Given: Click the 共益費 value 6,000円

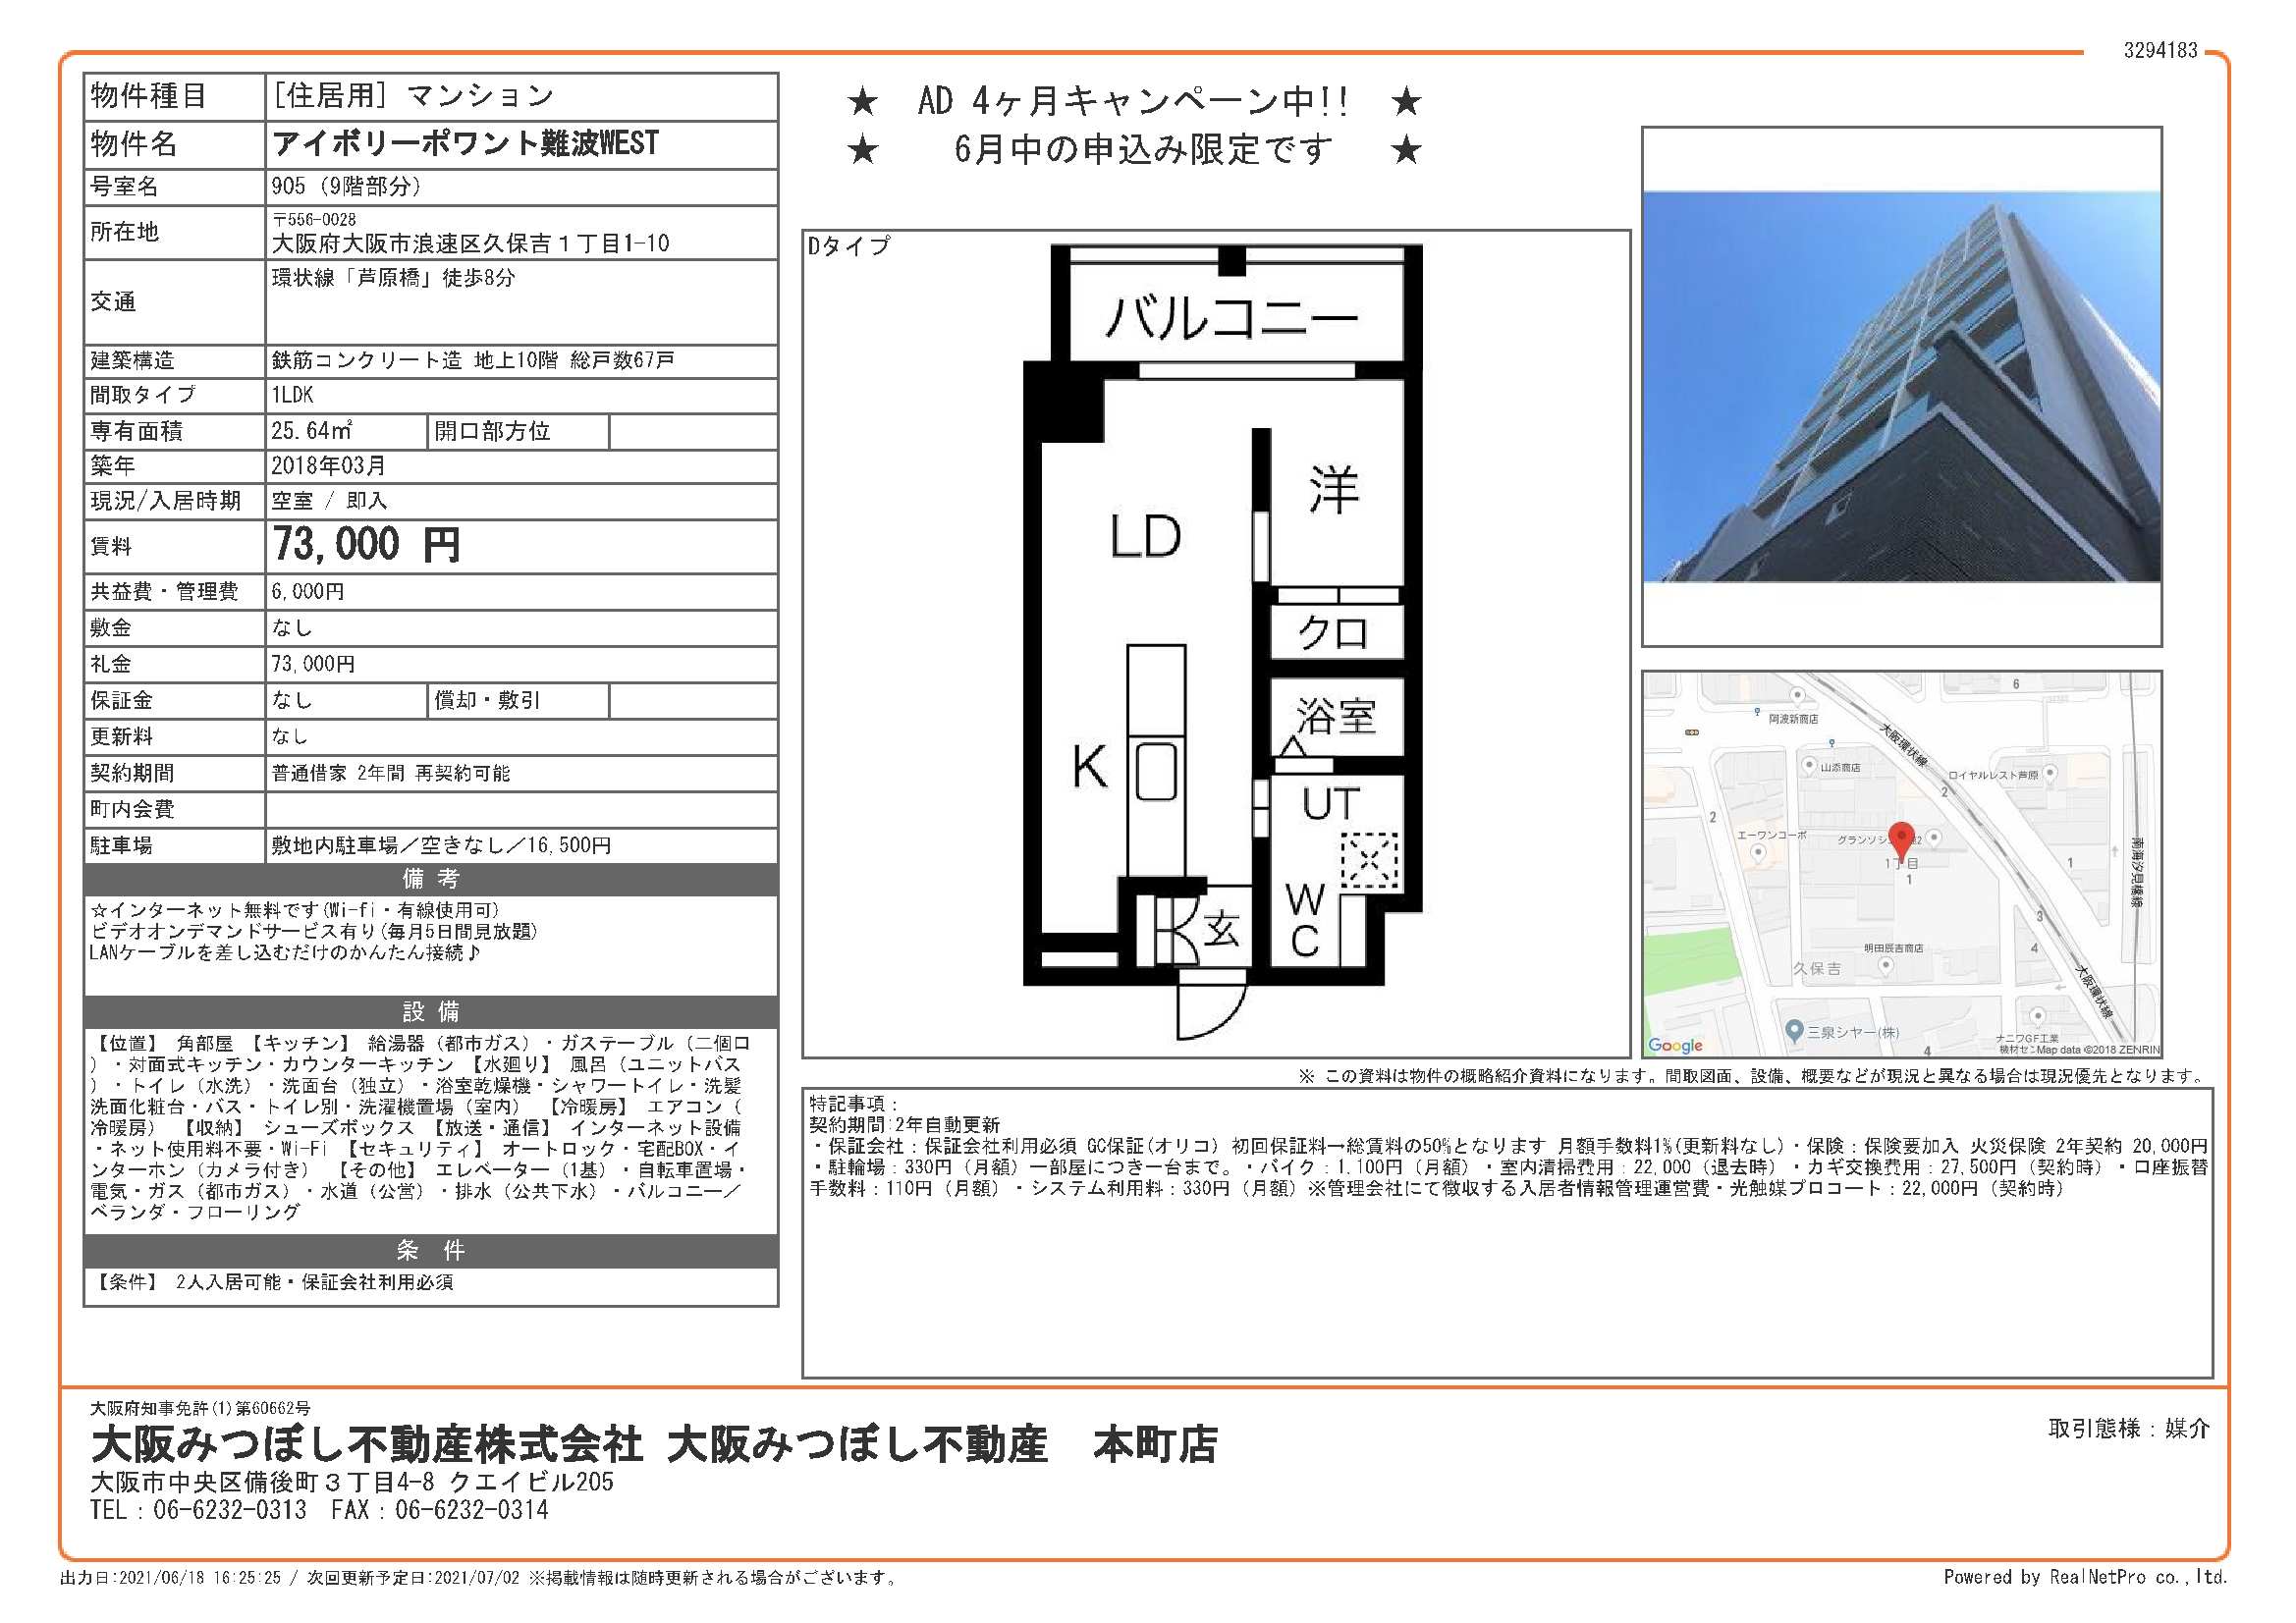Looking at the screenshot, I should pyautogui.click(x=308, y=591).
